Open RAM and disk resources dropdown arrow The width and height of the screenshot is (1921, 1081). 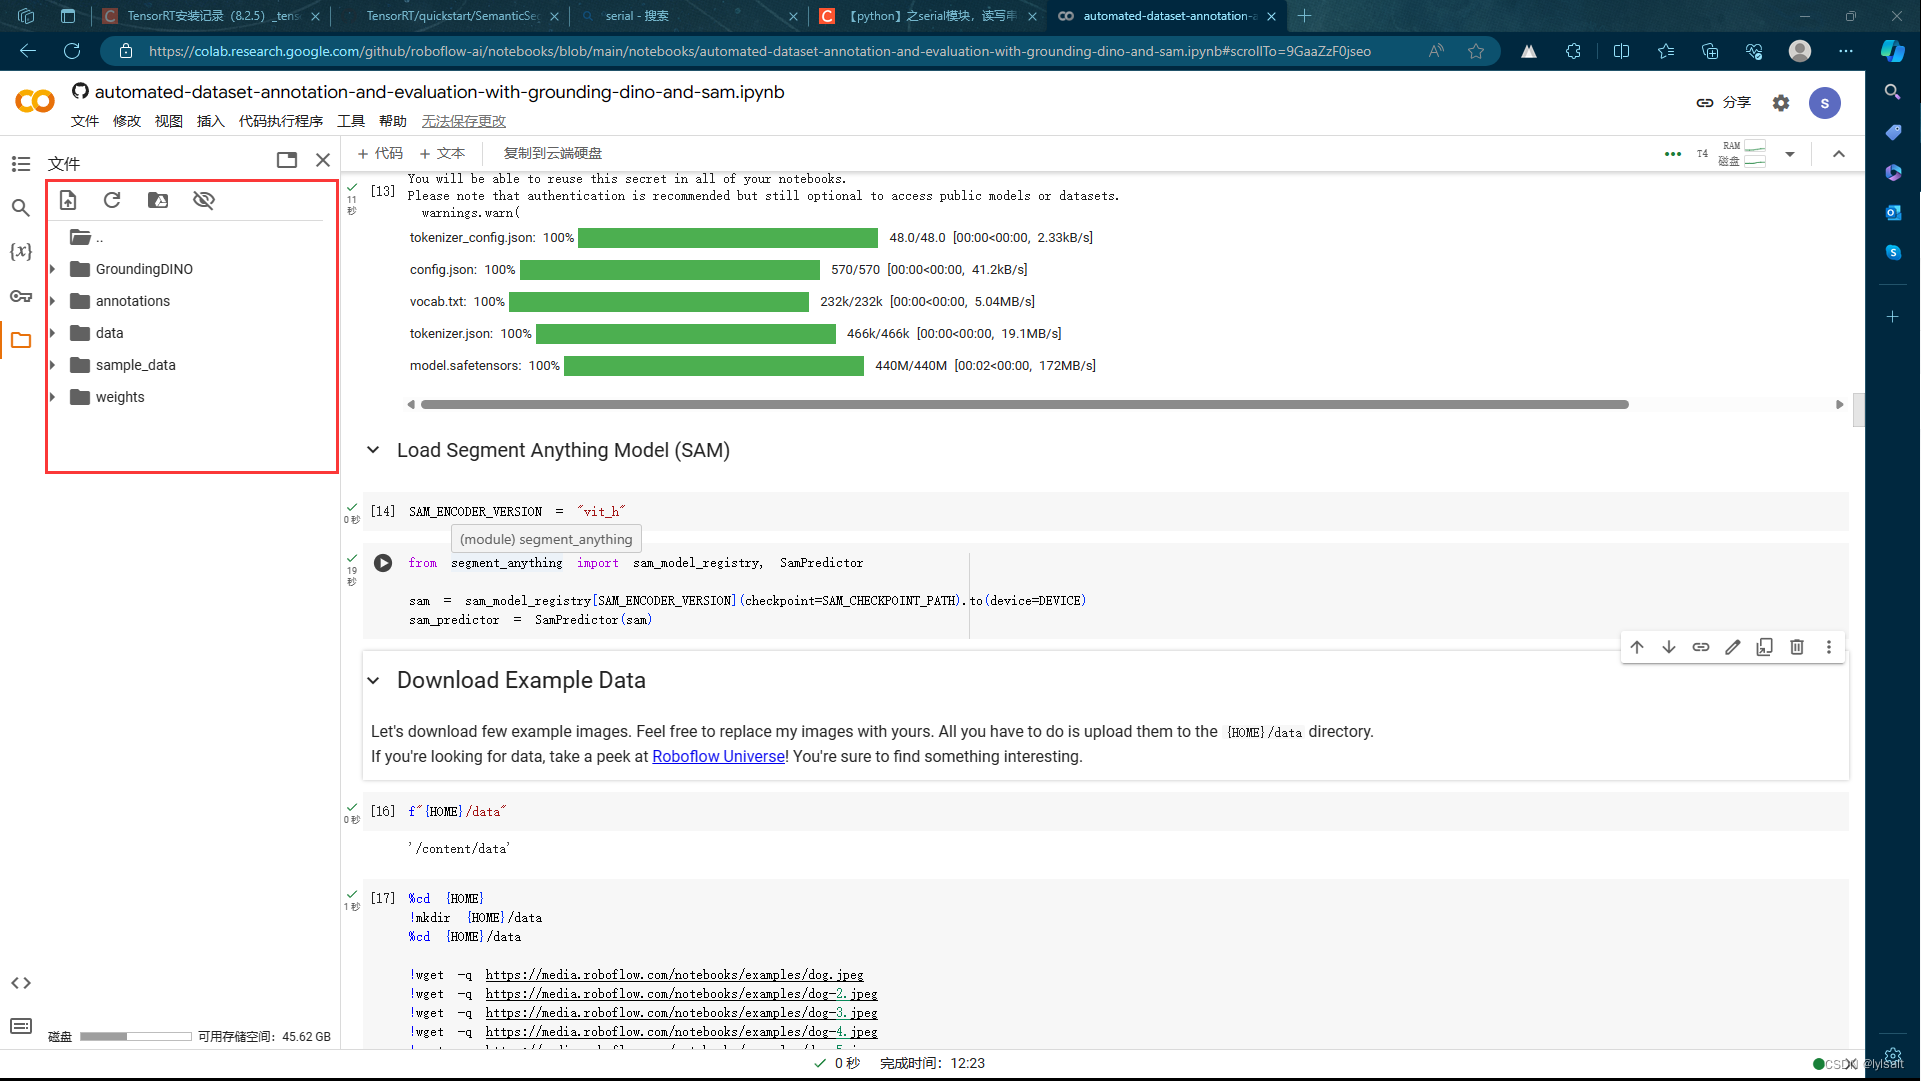pos(1790,154)
